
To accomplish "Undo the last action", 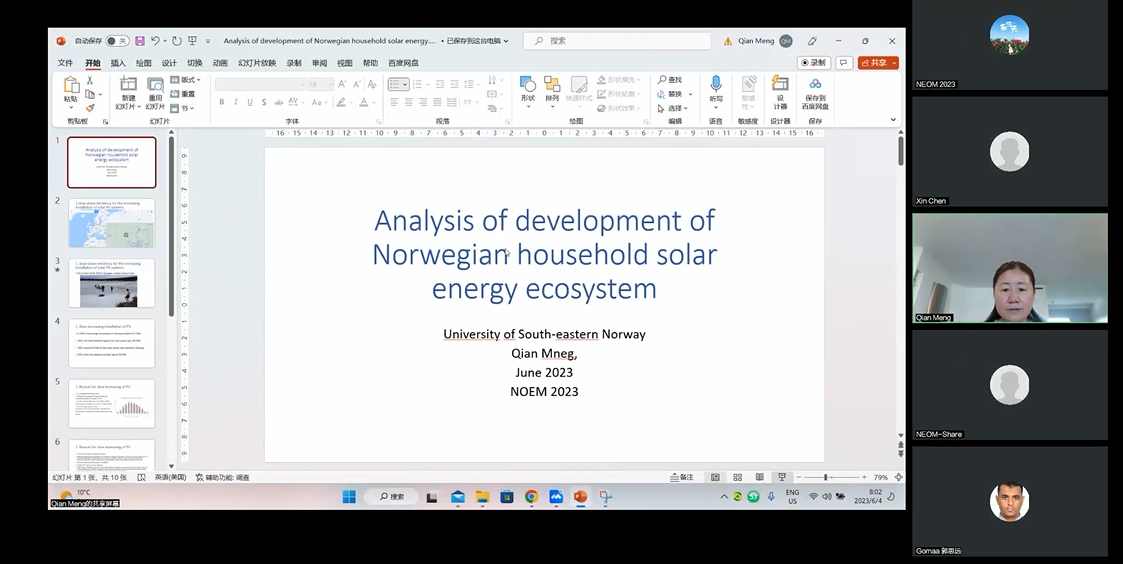I will 155,41.
